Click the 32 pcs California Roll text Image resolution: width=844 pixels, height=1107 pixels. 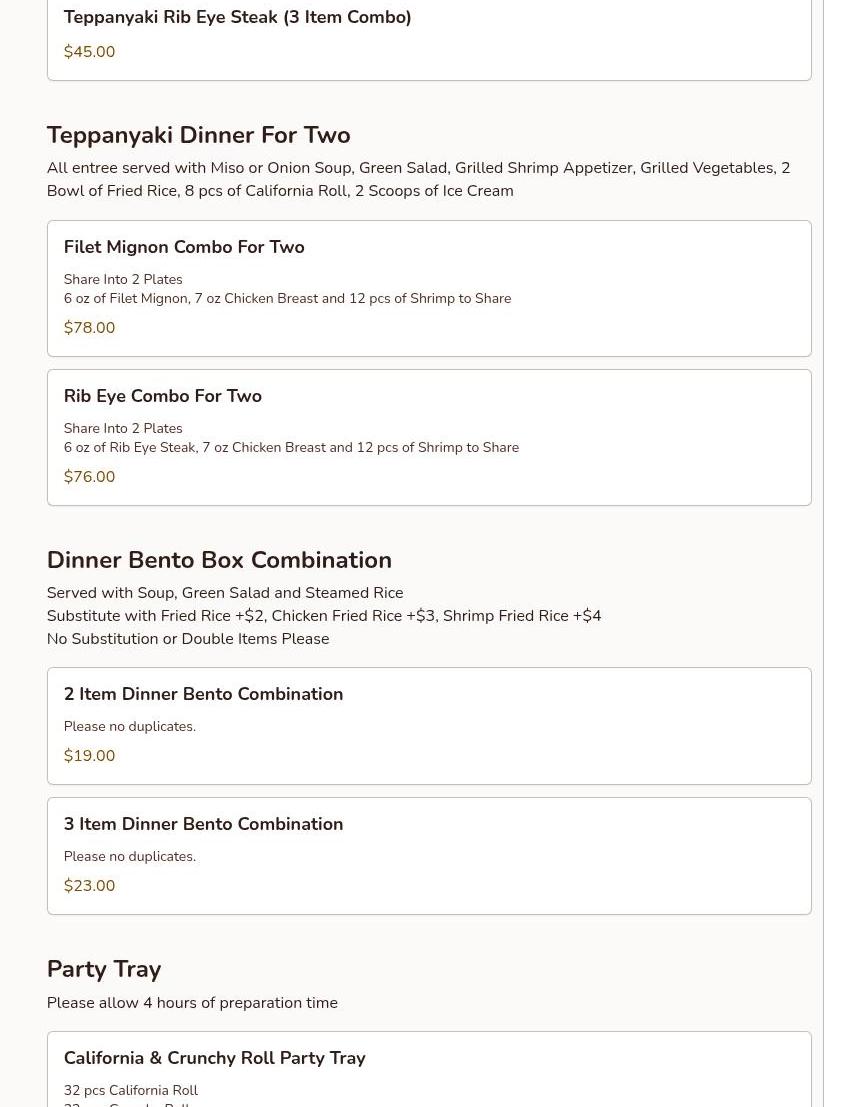tap(130, 1090)
